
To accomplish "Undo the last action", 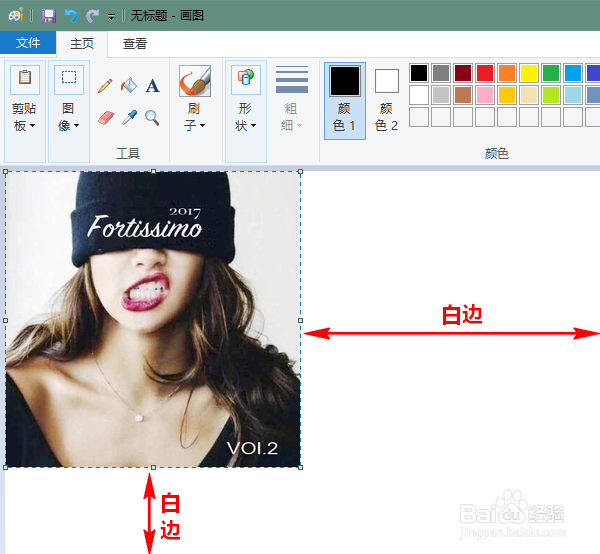I will coord(71,16).
